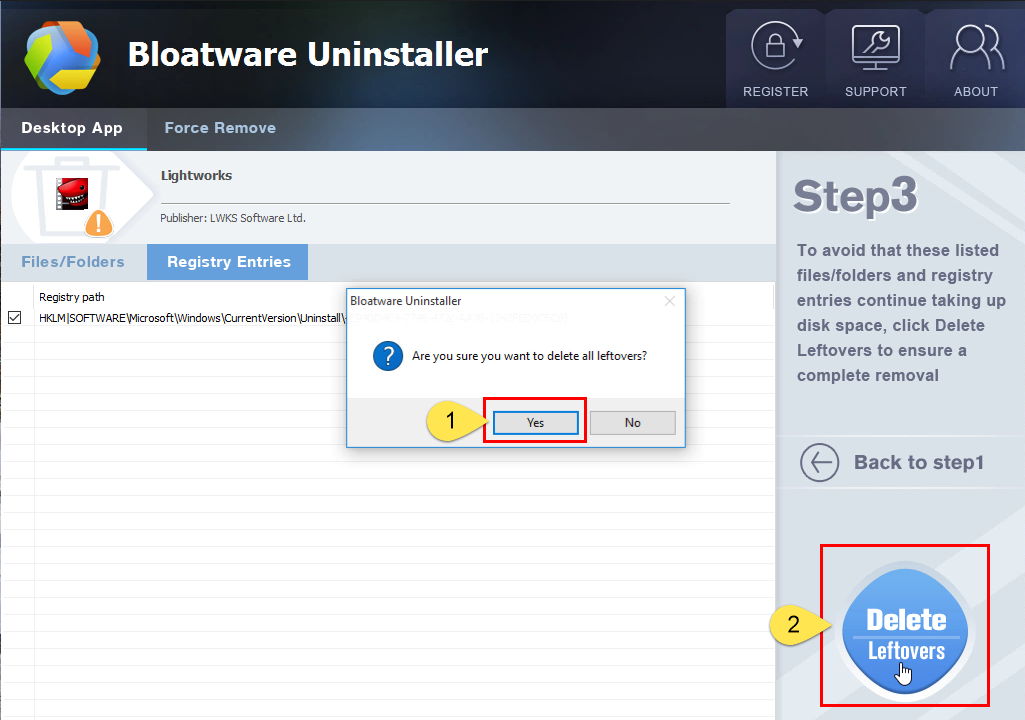Click the Bloatware Uninstaller dialog title
The width and height of the screenshot is (1025, 720).
pos(405,301)
